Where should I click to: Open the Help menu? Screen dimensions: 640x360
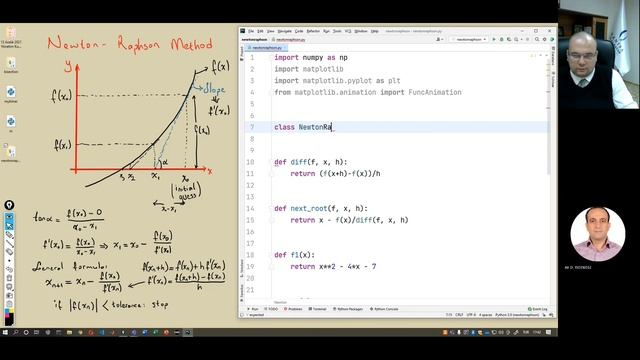tap(374, 31)
